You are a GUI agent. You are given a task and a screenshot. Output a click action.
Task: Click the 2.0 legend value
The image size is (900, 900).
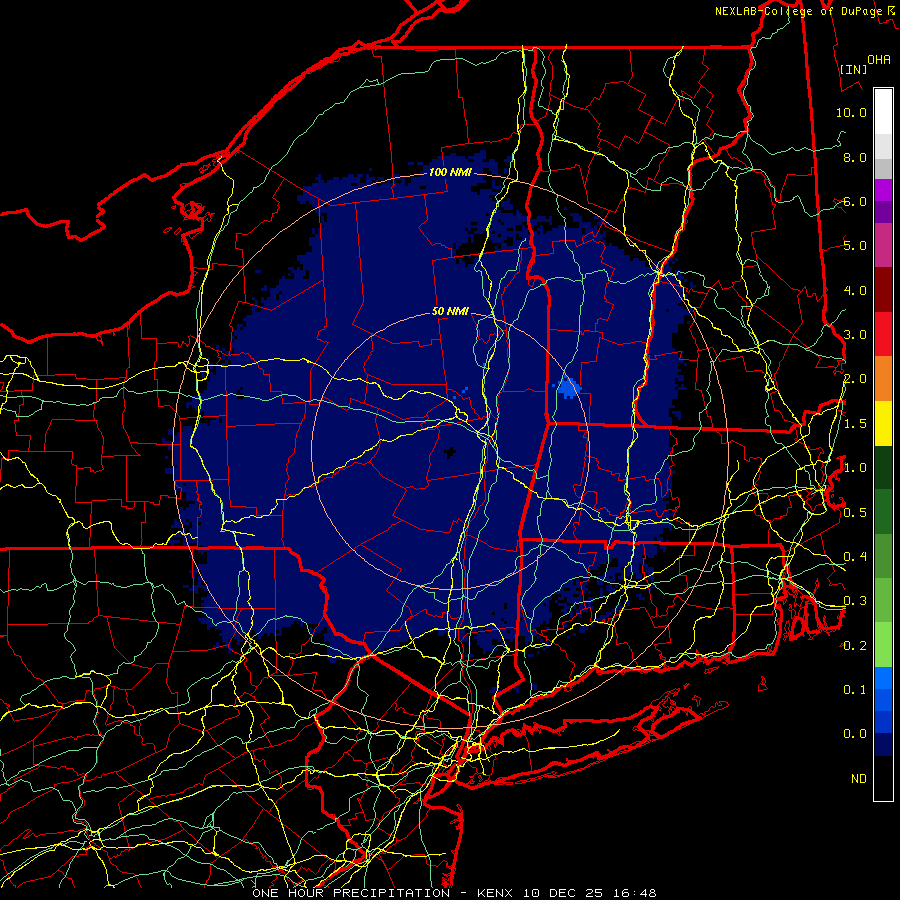(x=855, y=379)
